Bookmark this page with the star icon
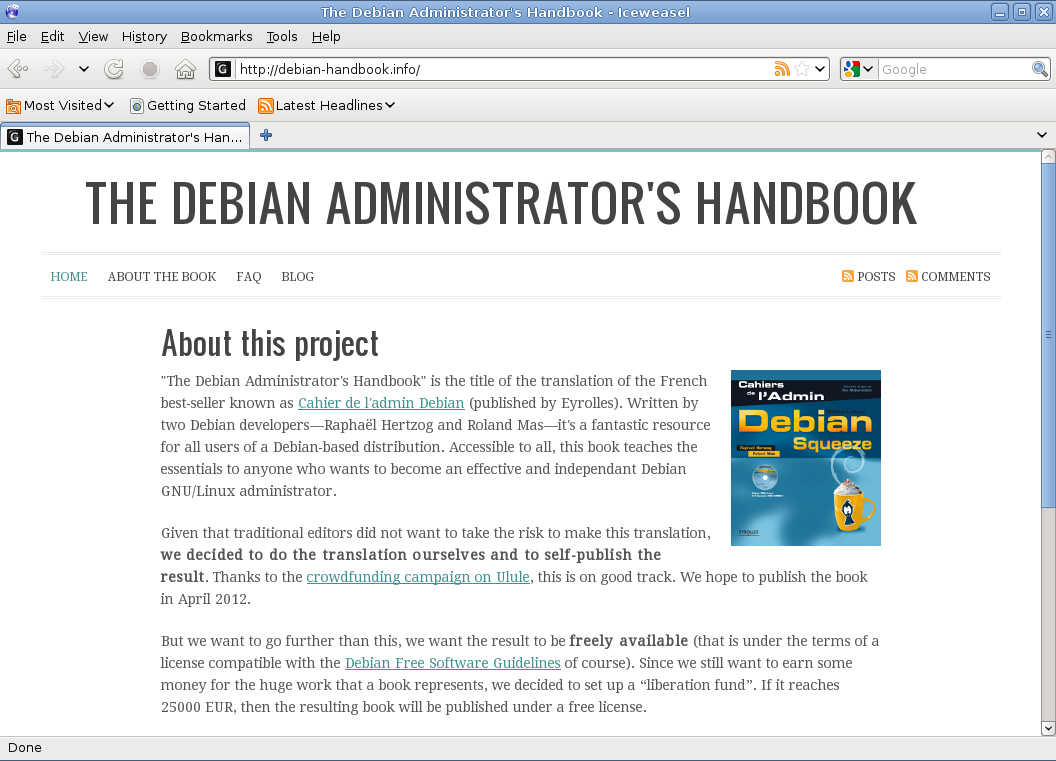 tap(801, 69)
